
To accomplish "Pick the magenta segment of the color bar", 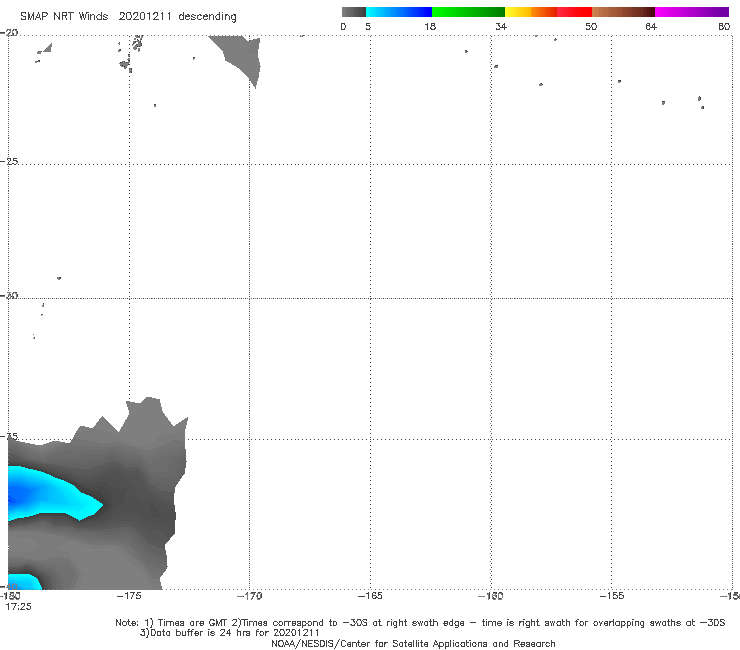I will pyautogui.click(x=692, y=12).
